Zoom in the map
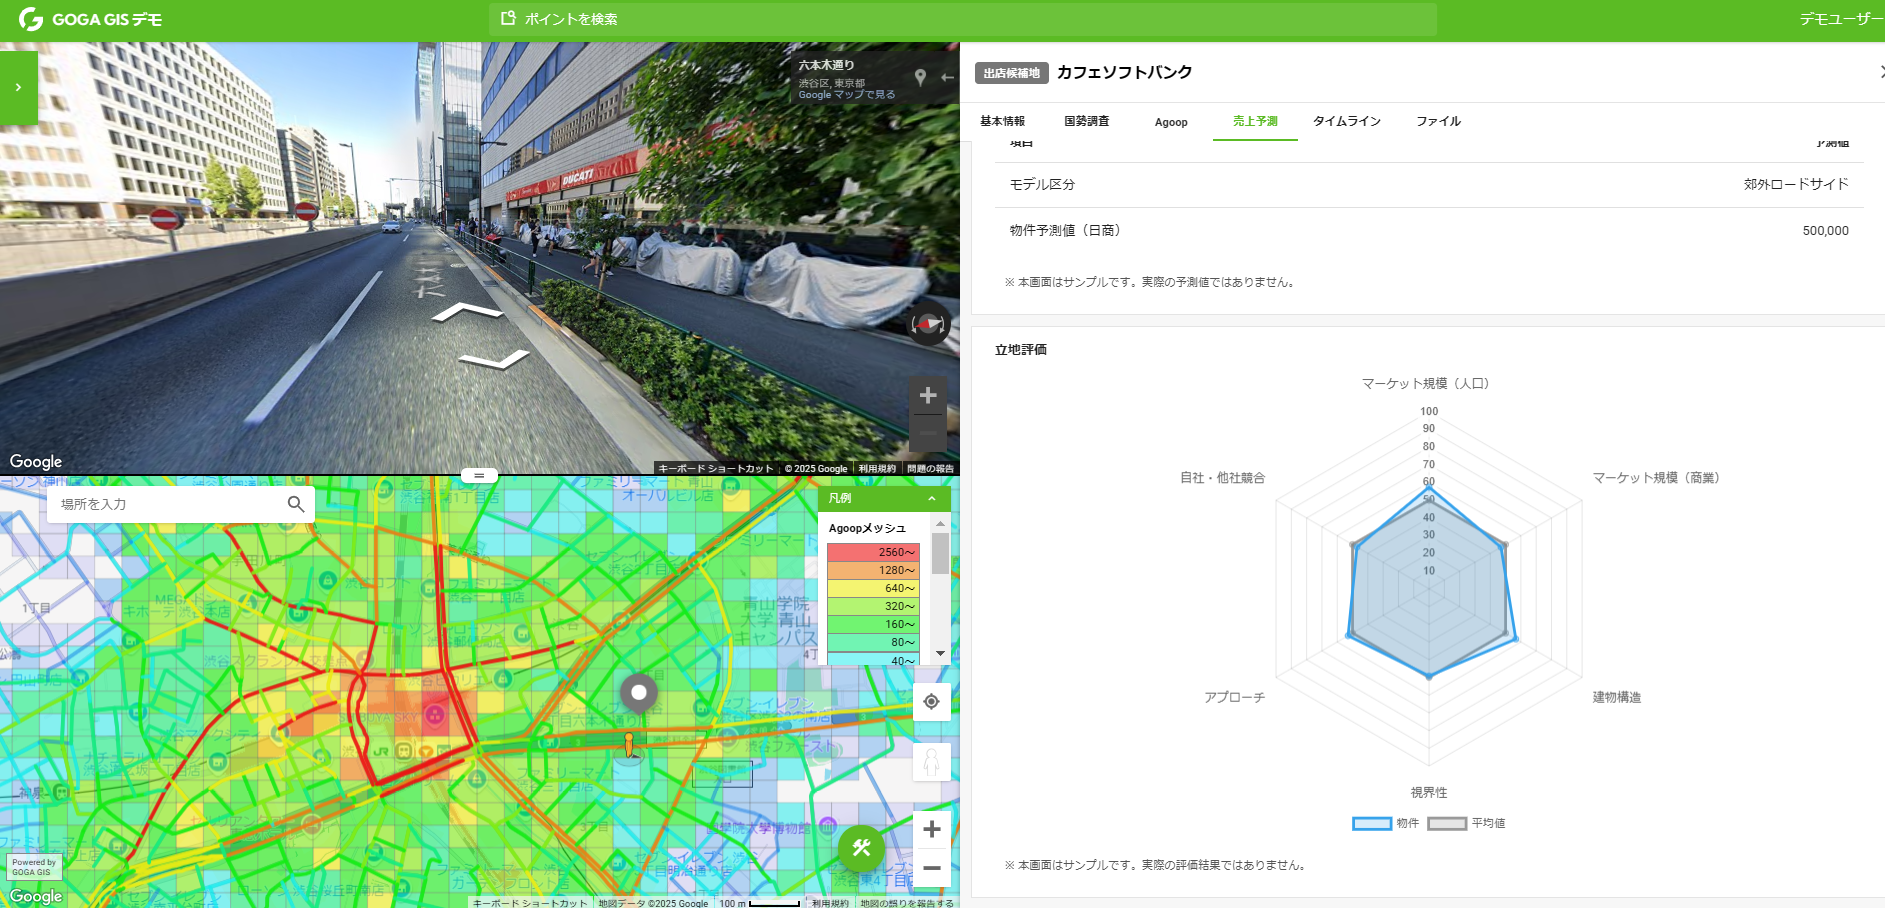Image resolution: width=1885 pixels, height=908 pixels. pyautogui.click(x=931, y=829)
